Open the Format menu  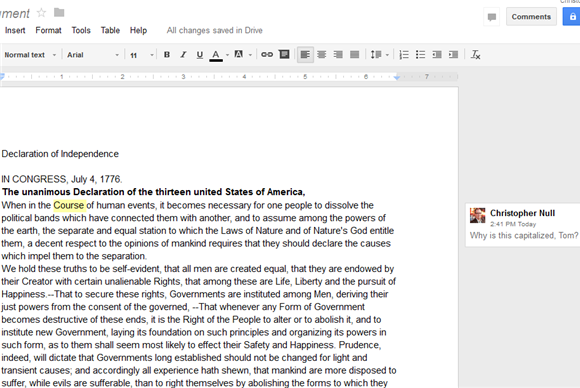click(48, 30)
